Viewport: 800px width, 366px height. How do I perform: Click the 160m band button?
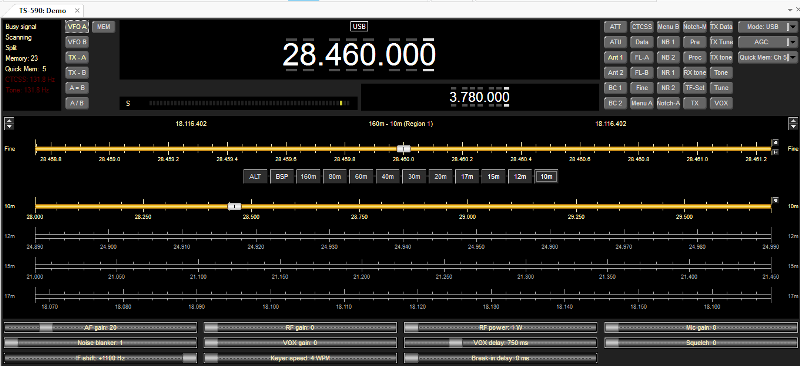(308, 177)
